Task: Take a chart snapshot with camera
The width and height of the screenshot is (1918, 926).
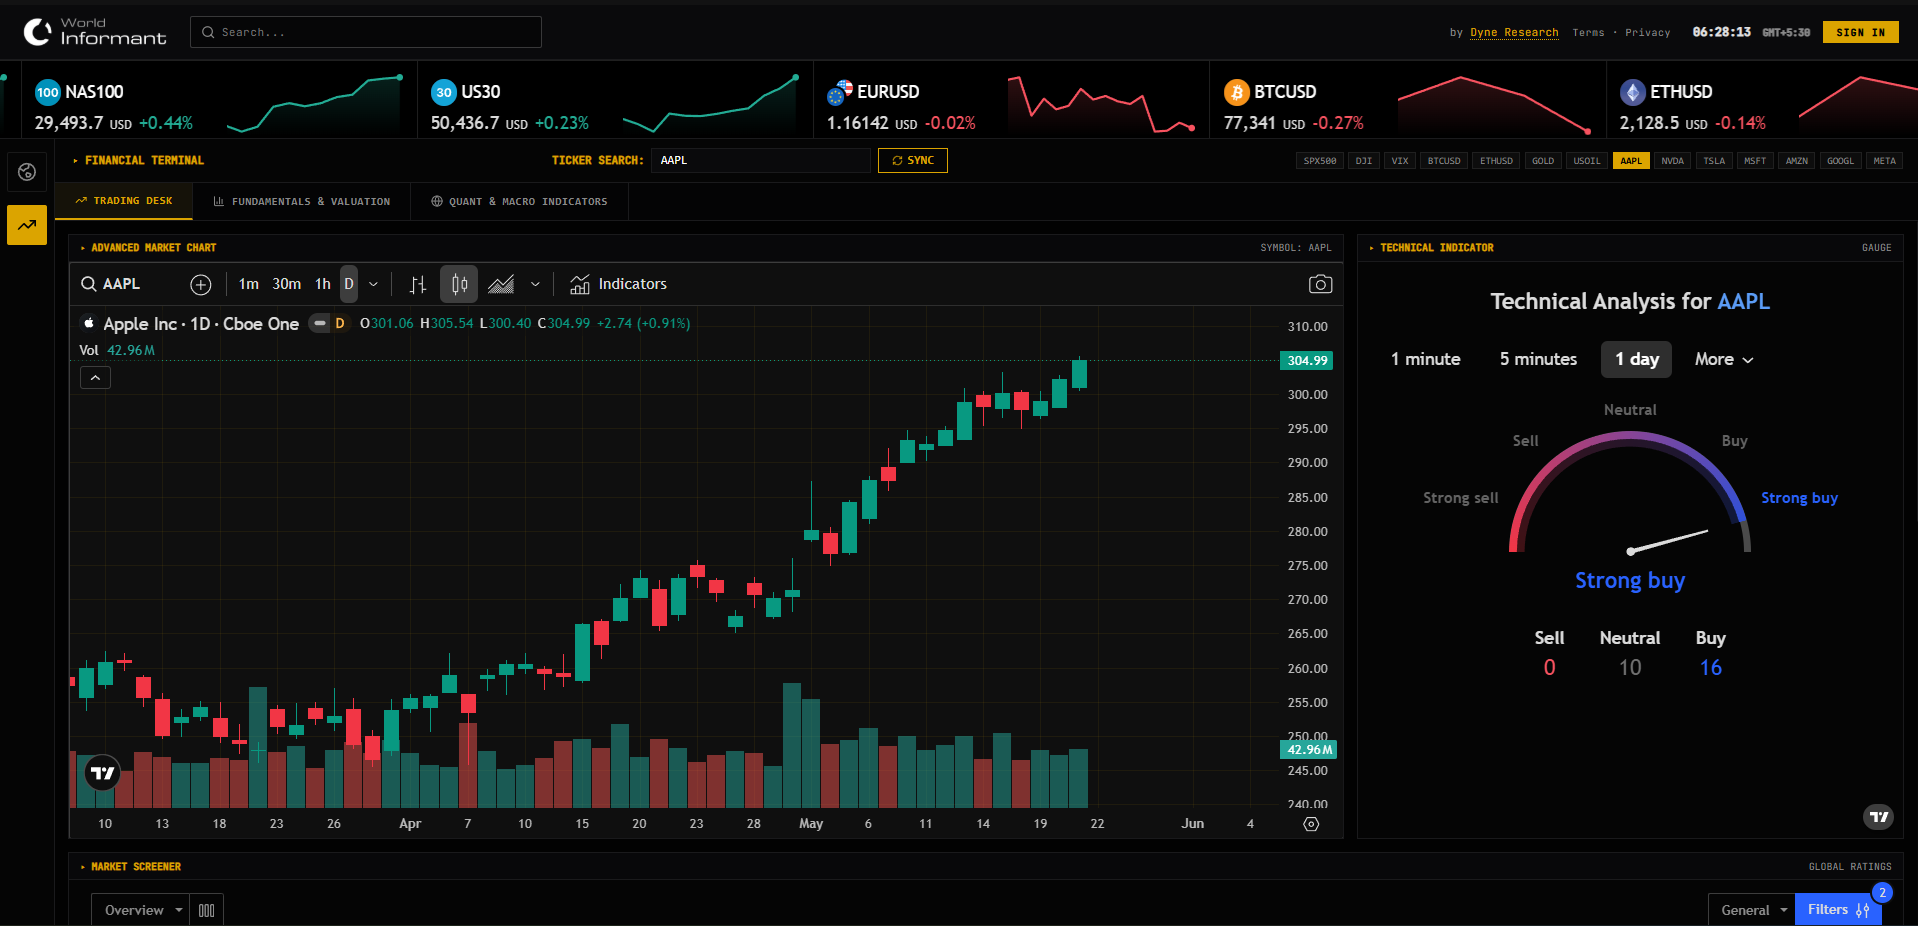Action: point(1320,285)
